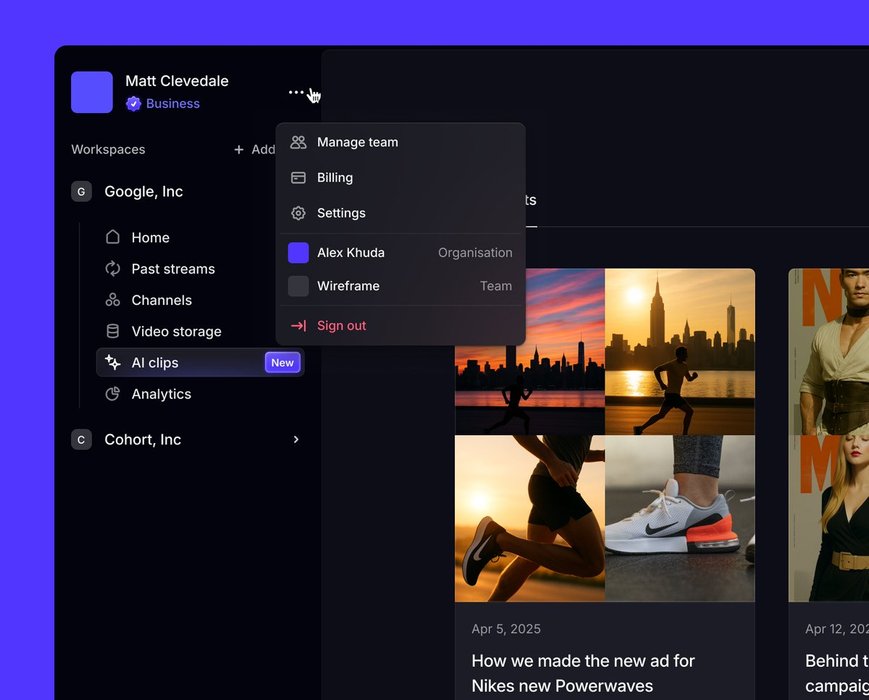Open the three-dots account menu
Image resolution: width=869 pixels, height=700 pixels.
(296, 92)
